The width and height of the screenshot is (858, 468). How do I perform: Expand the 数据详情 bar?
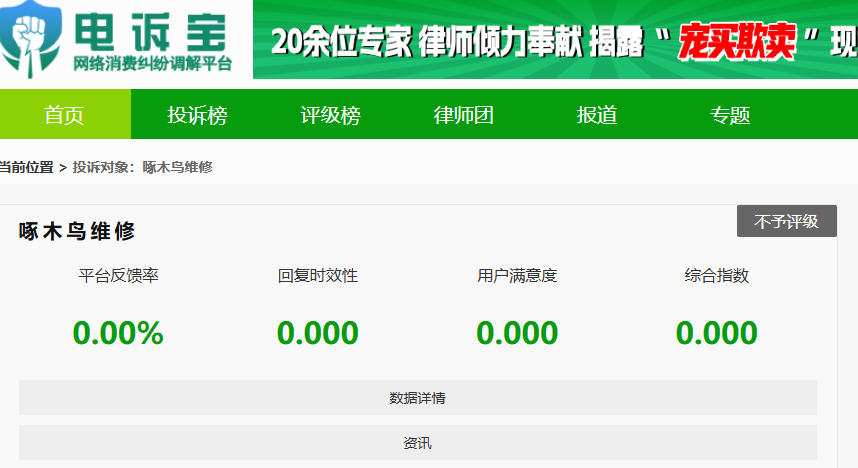[x=418, y=397]
